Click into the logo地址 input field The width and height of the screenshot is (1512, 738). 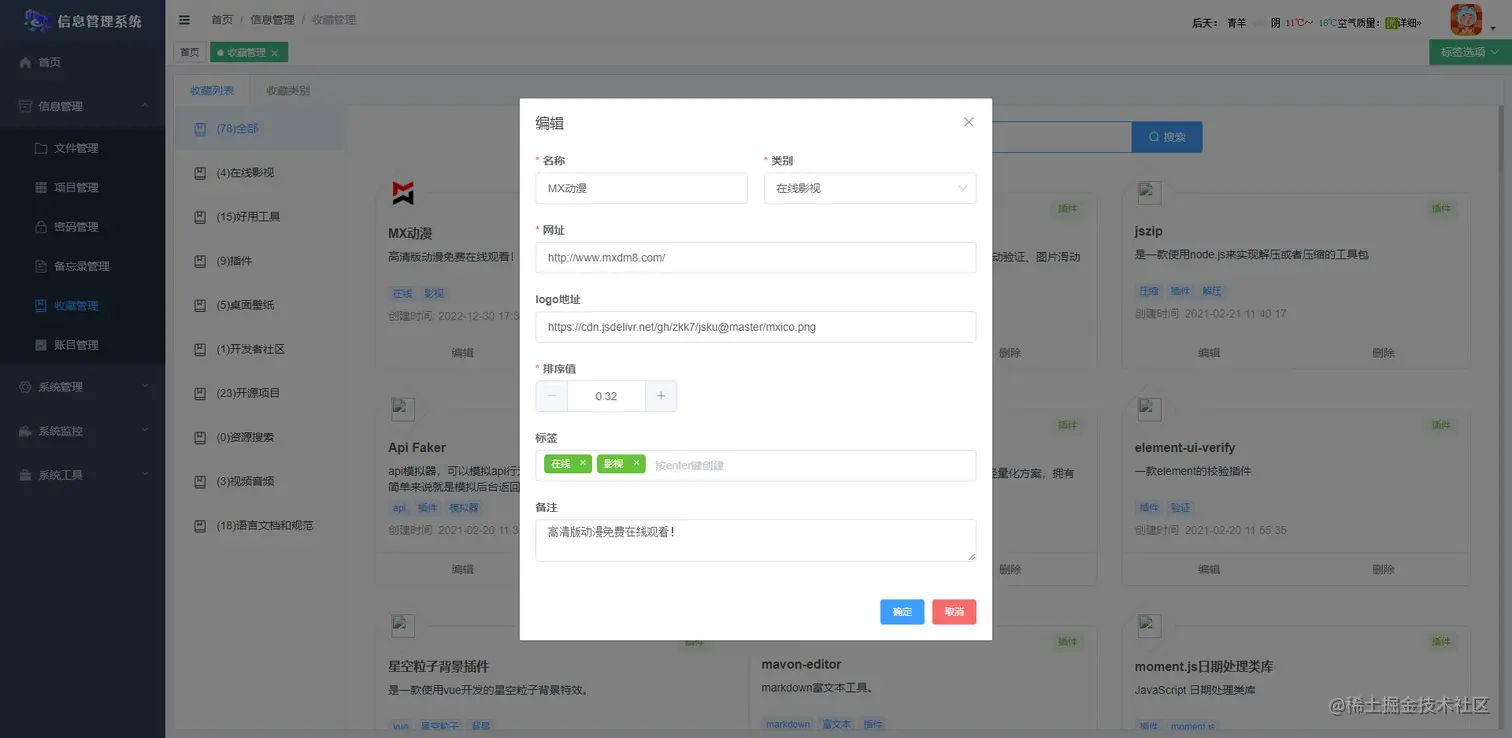[x=756, y=327]
